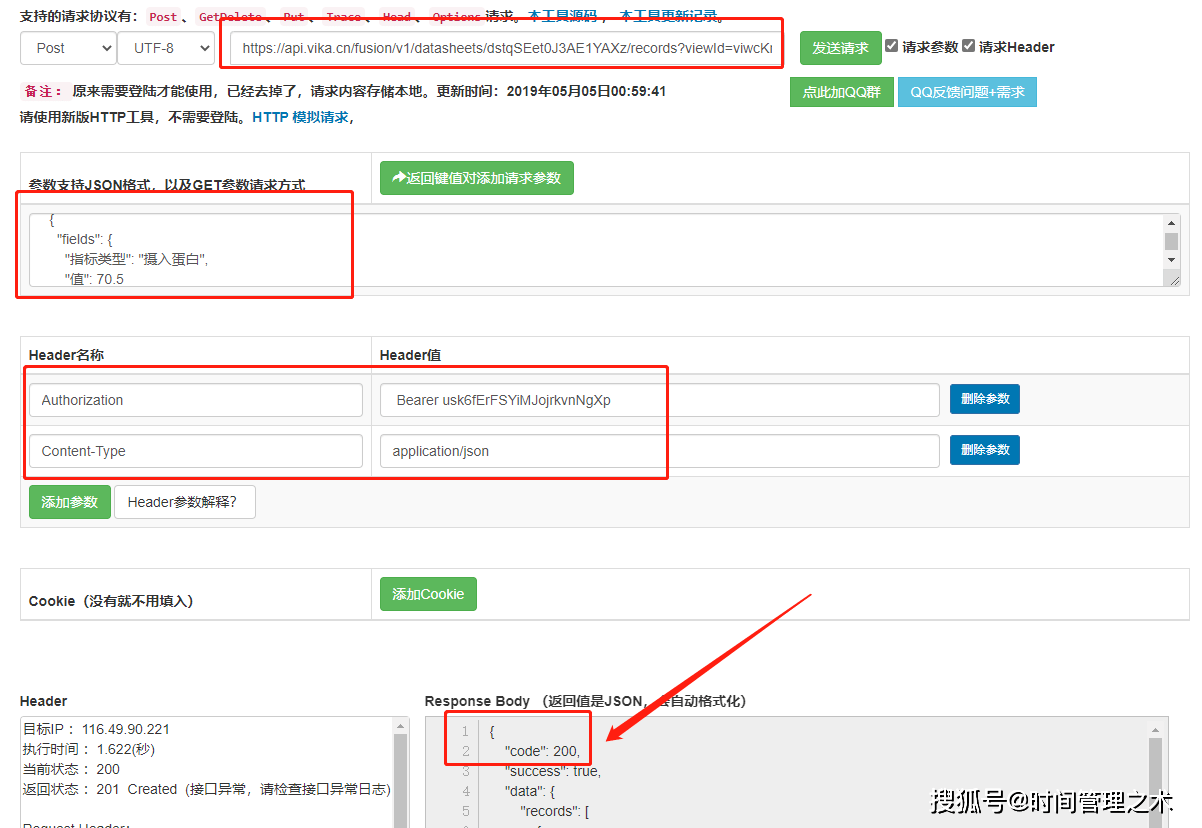Click the green 发送请求 send button
This screenshot has width=1202, height=828.
click(x=840, y=48)
